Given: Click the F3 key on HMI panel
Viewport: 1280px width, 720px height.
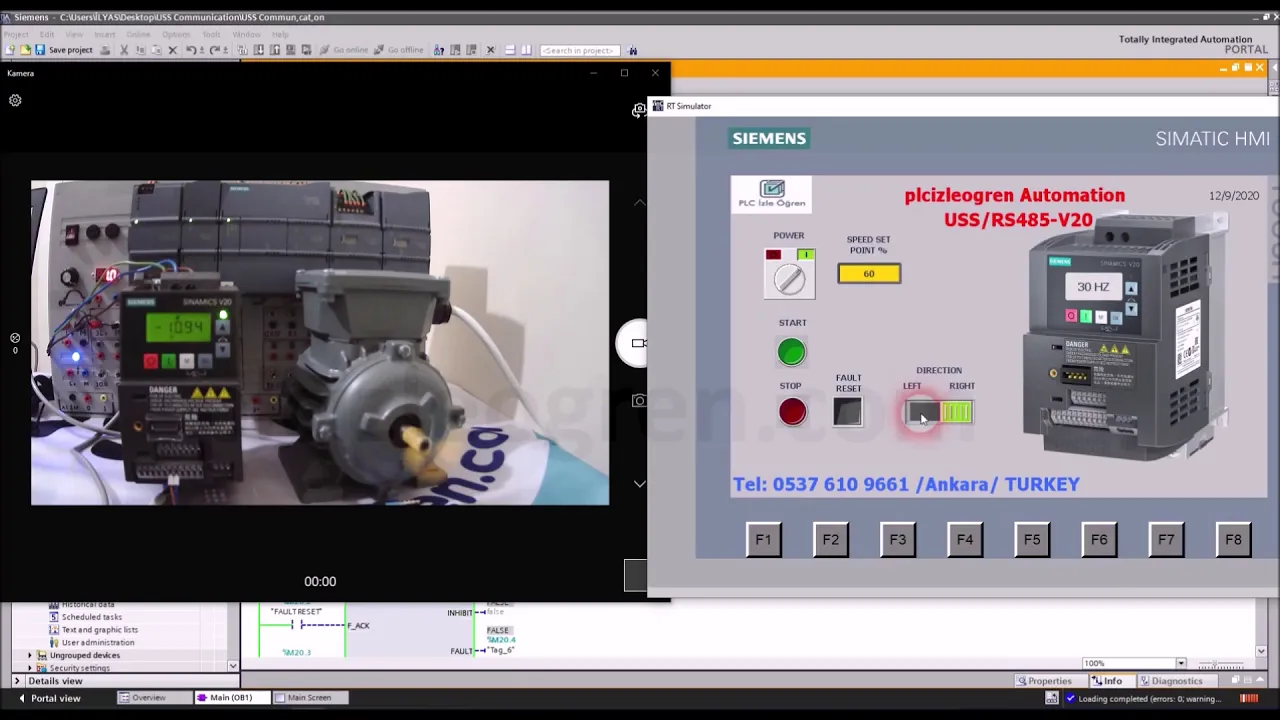Looking at the screenshot, I should 897,540.
